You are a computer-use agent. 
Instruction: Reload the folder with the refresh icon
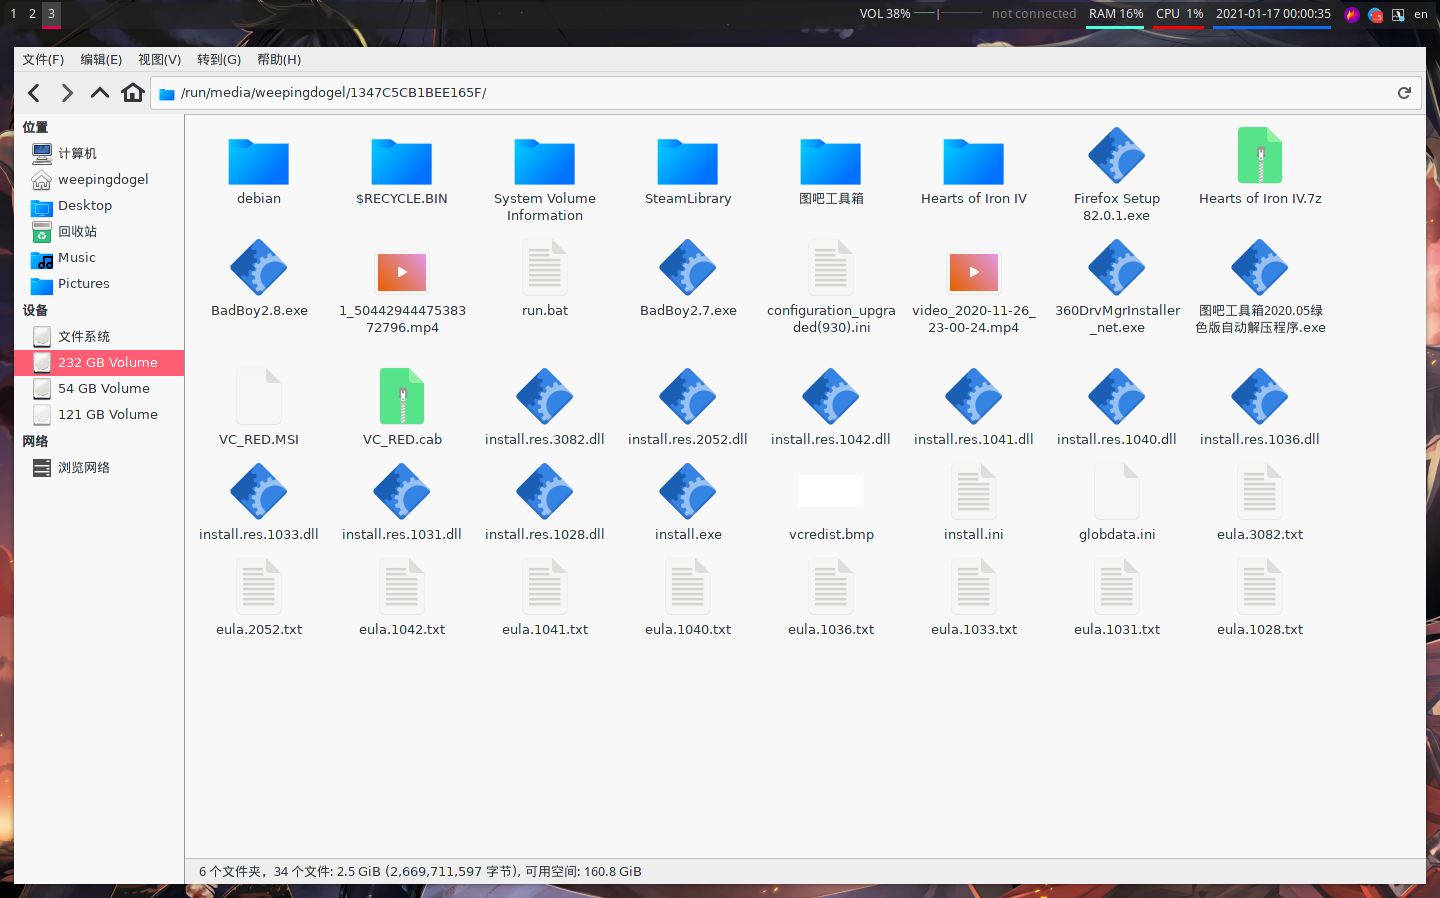(x=1404, y=93)
